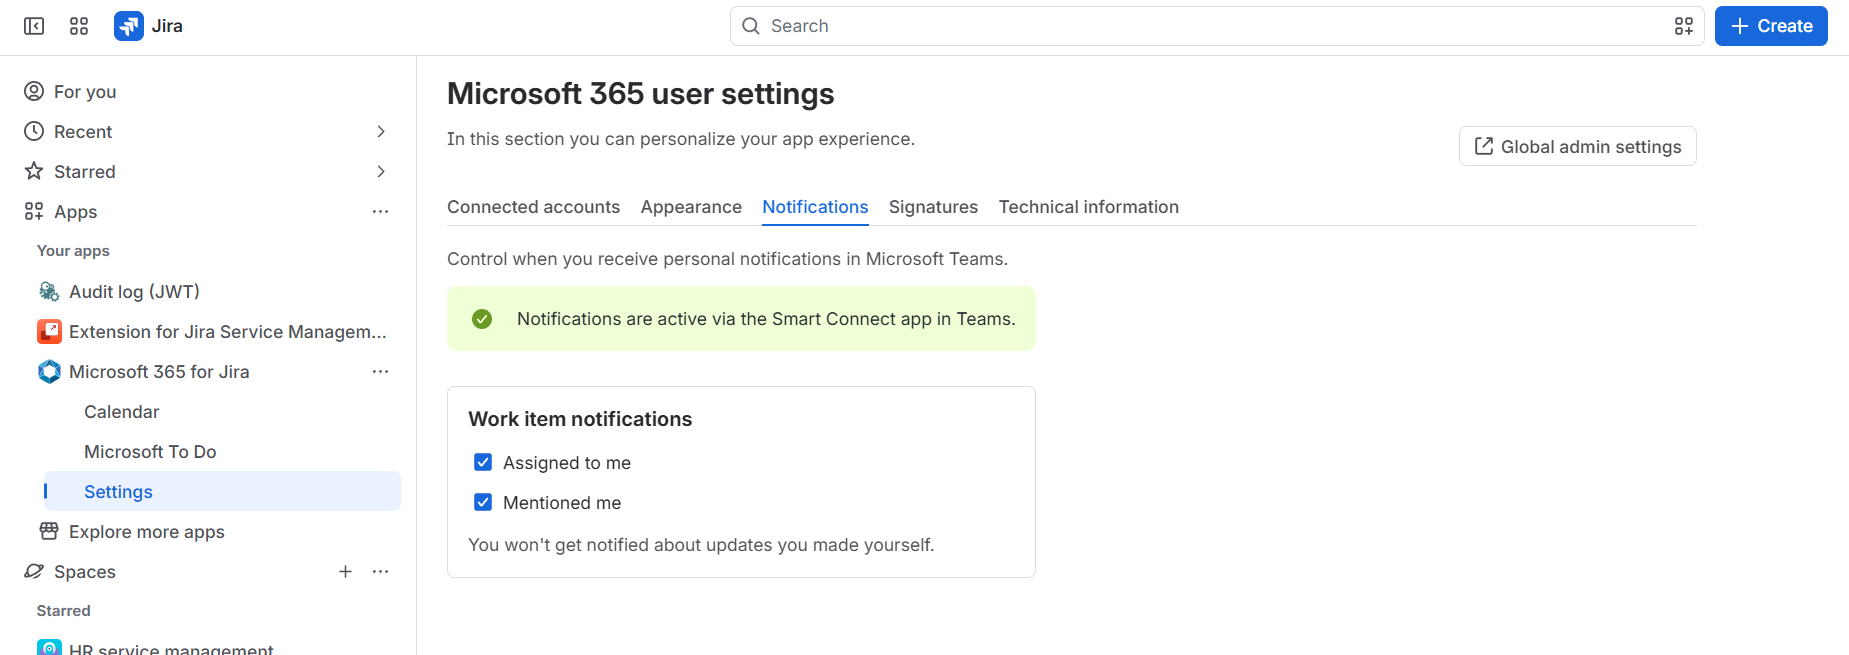Select the Notifications tab

(815, 207)
